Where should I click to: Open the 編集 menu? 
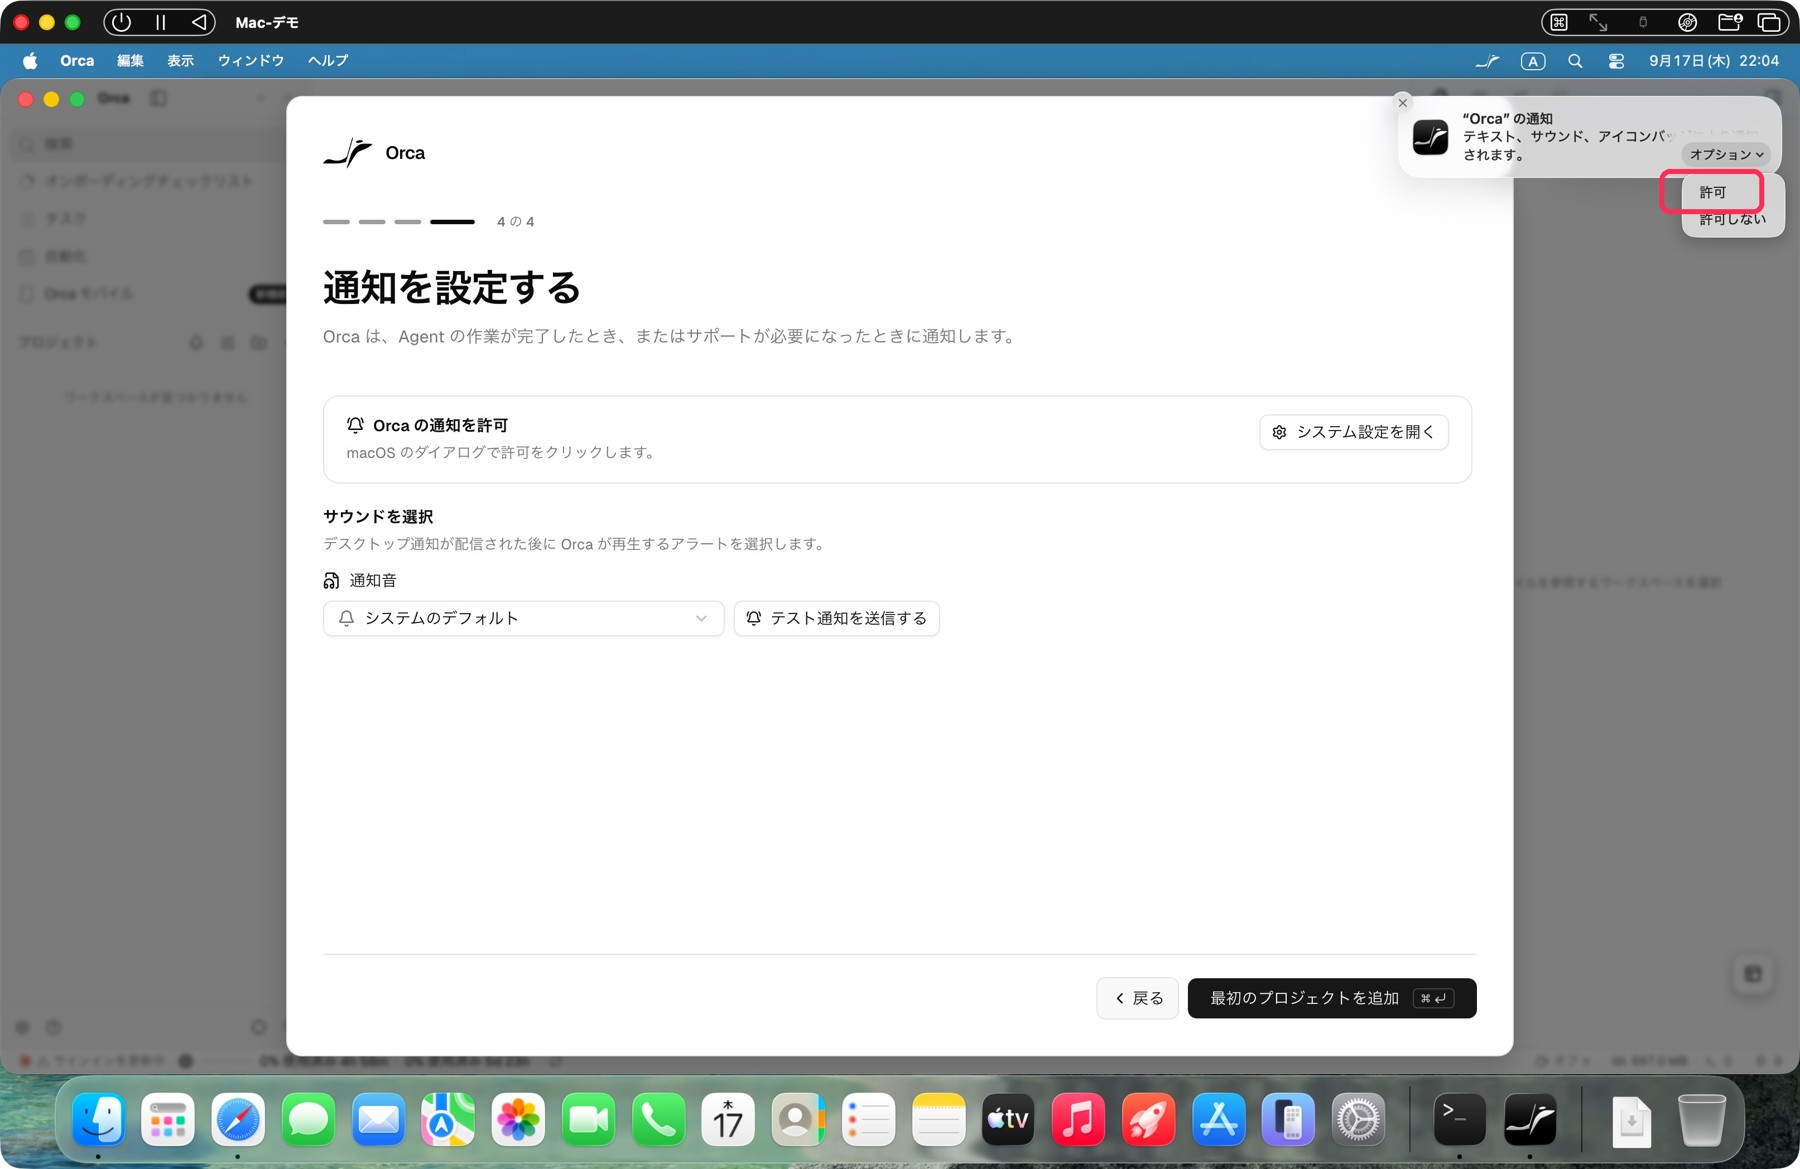(x=130, y=61)
